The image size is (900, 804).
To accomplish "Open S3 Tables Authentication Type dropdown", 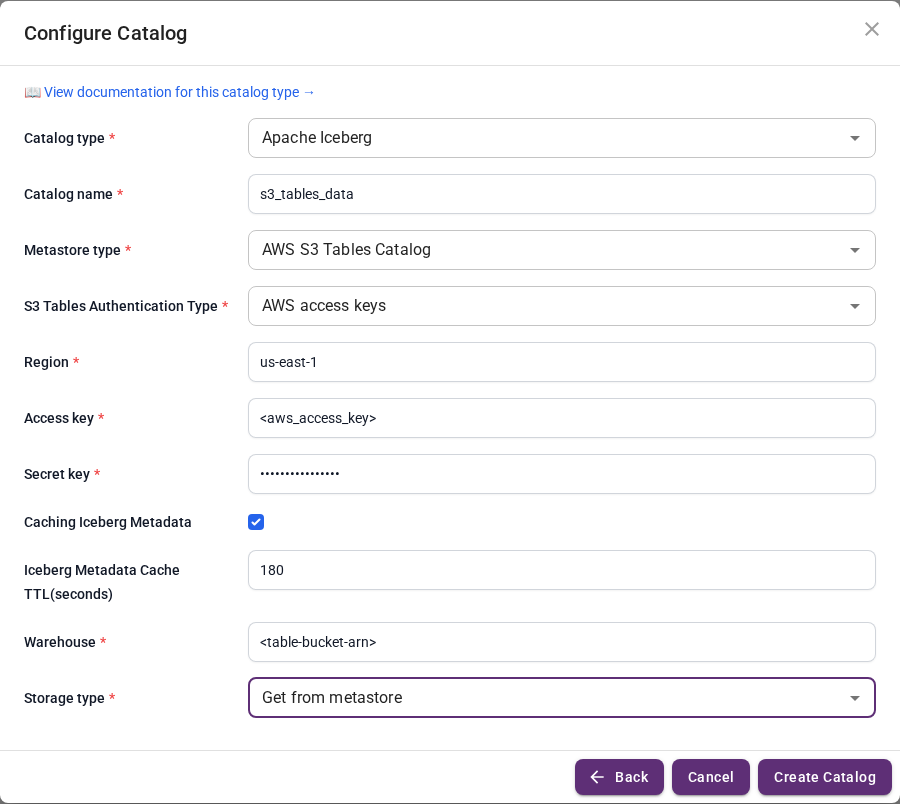I will pyautogui.click(x=561, y=306).
